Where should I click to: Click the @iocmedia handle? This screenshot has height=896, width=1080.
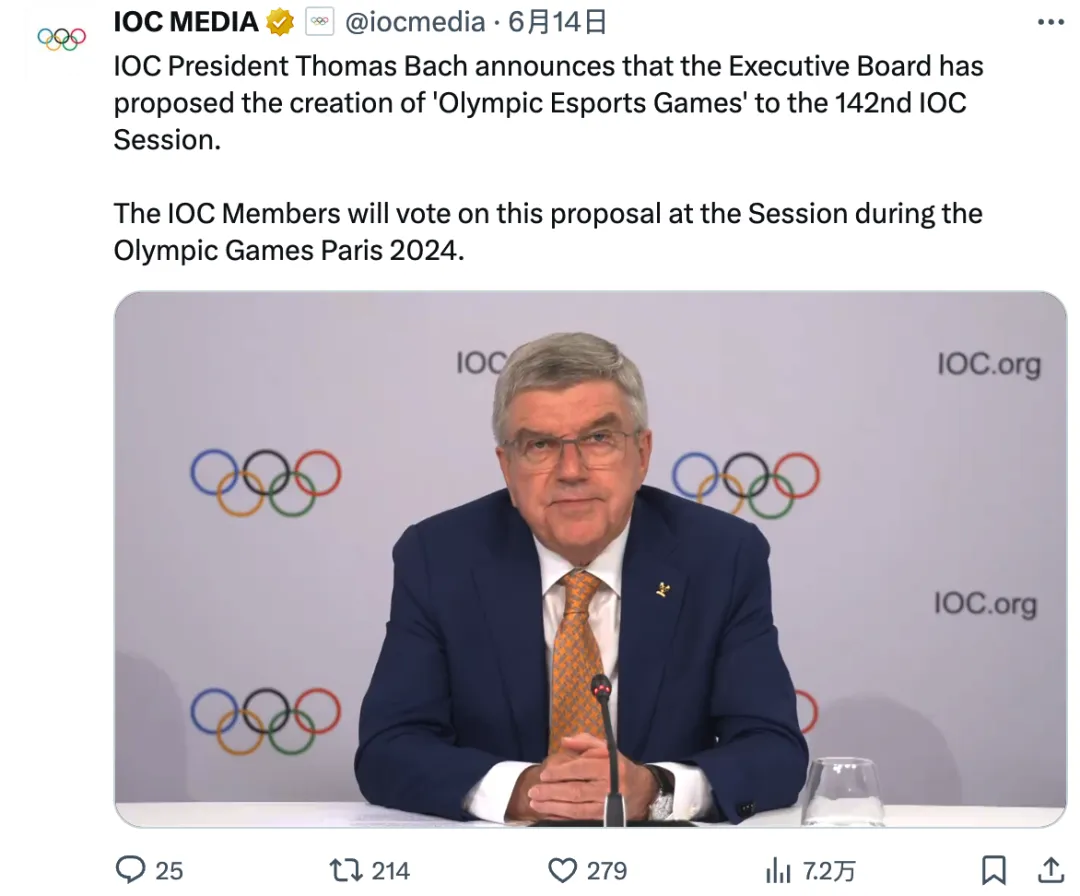(x=415, y=21)
